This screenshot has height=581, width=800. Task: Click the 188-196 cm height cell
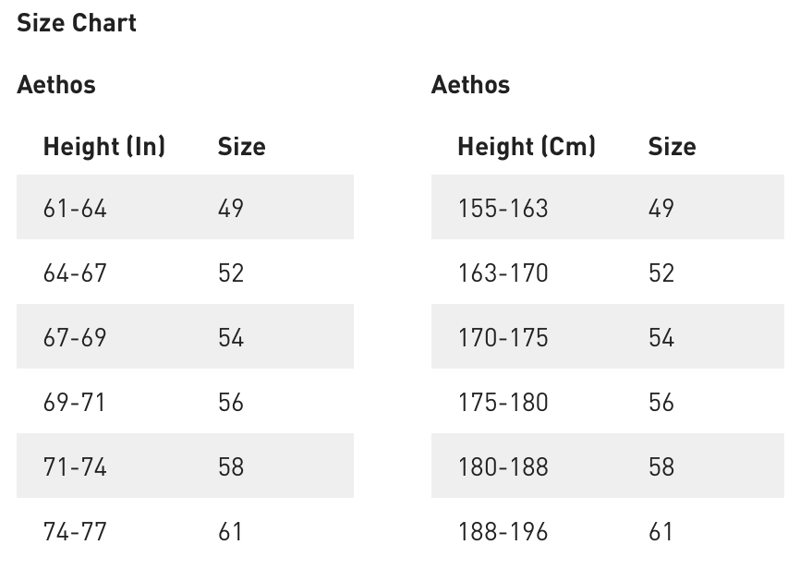[x=503, y=532]
